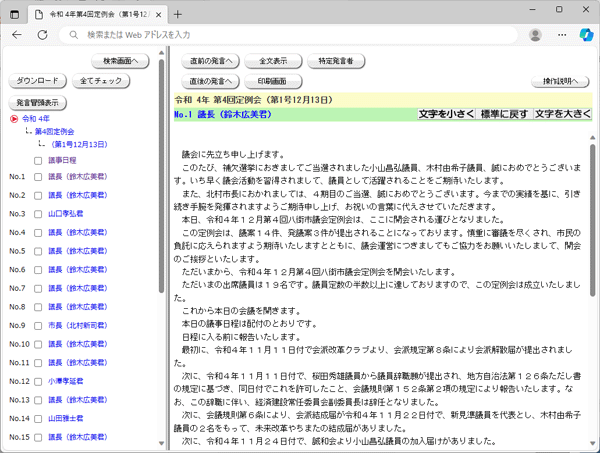
Task: Check the No.15 議長 checkbox
Action: 38,438
